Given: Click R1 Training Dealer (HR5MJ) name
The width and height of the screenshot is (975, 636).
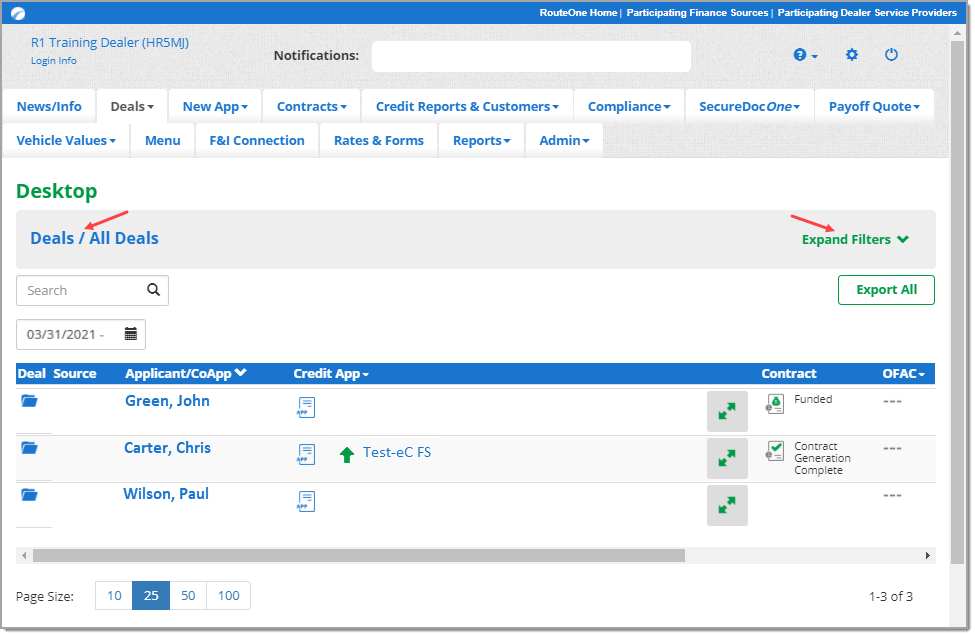Looking at the screenshot, I should coord(110,42).
